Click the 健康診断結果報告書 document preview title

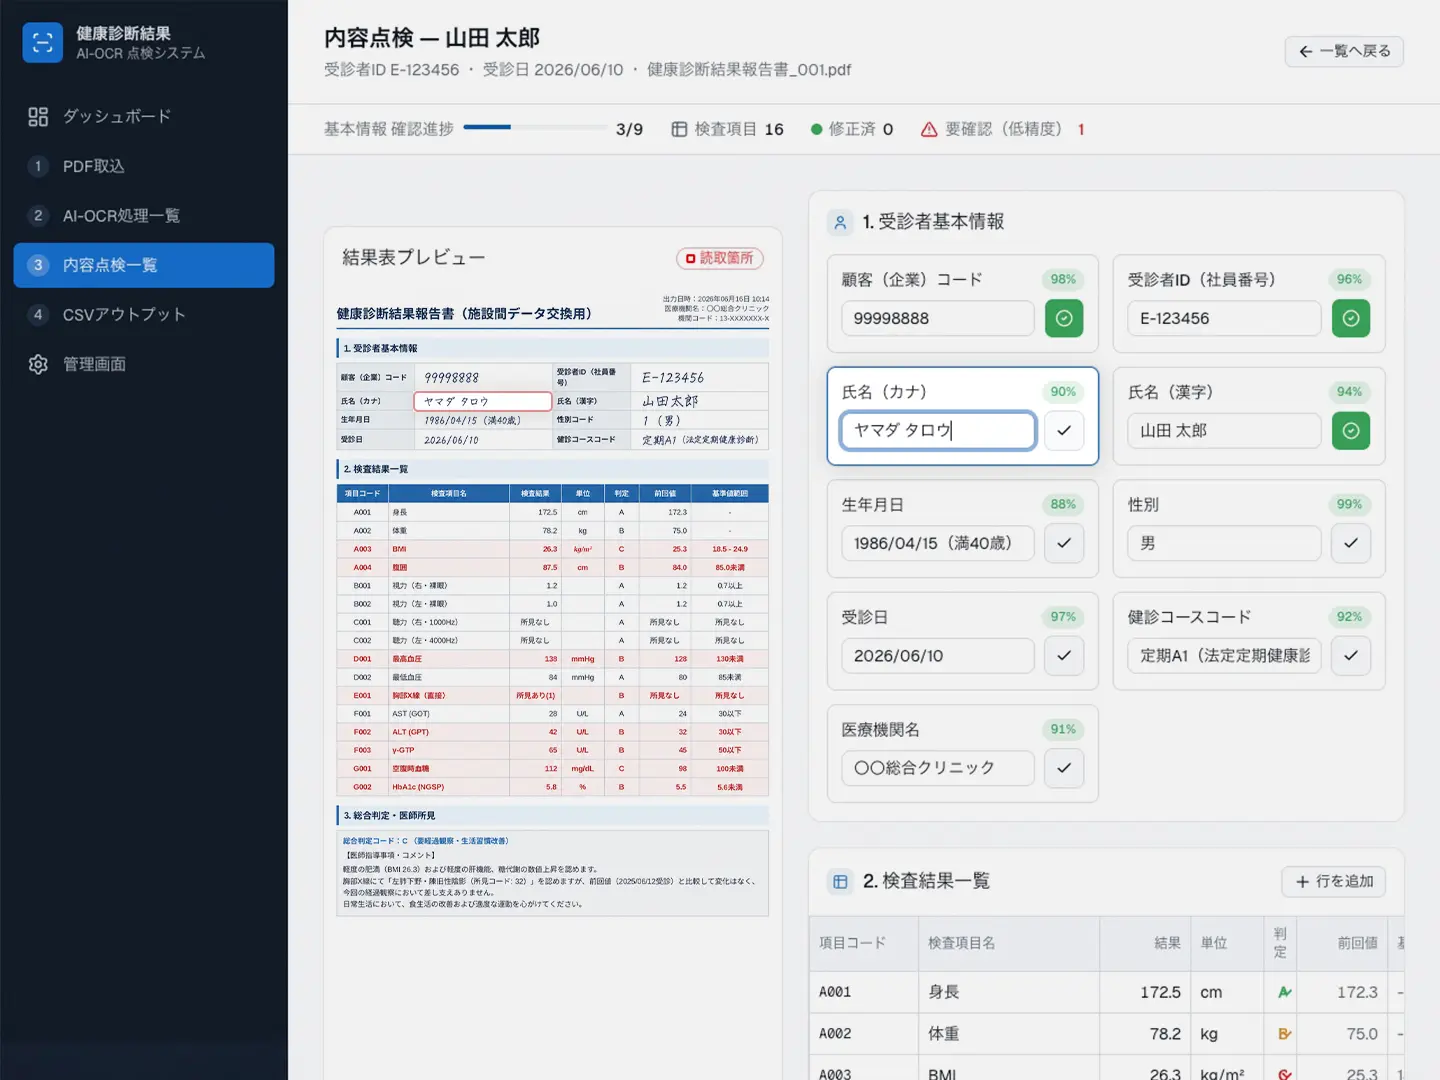tap(464, 314)
